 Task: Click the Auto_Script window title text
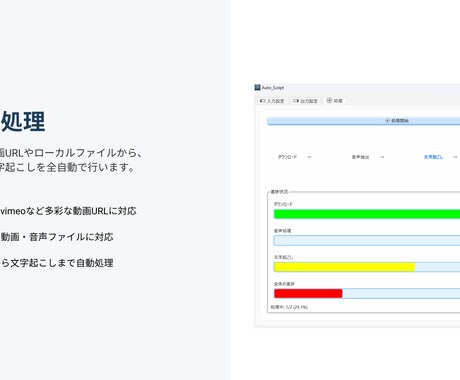(273, 88)
